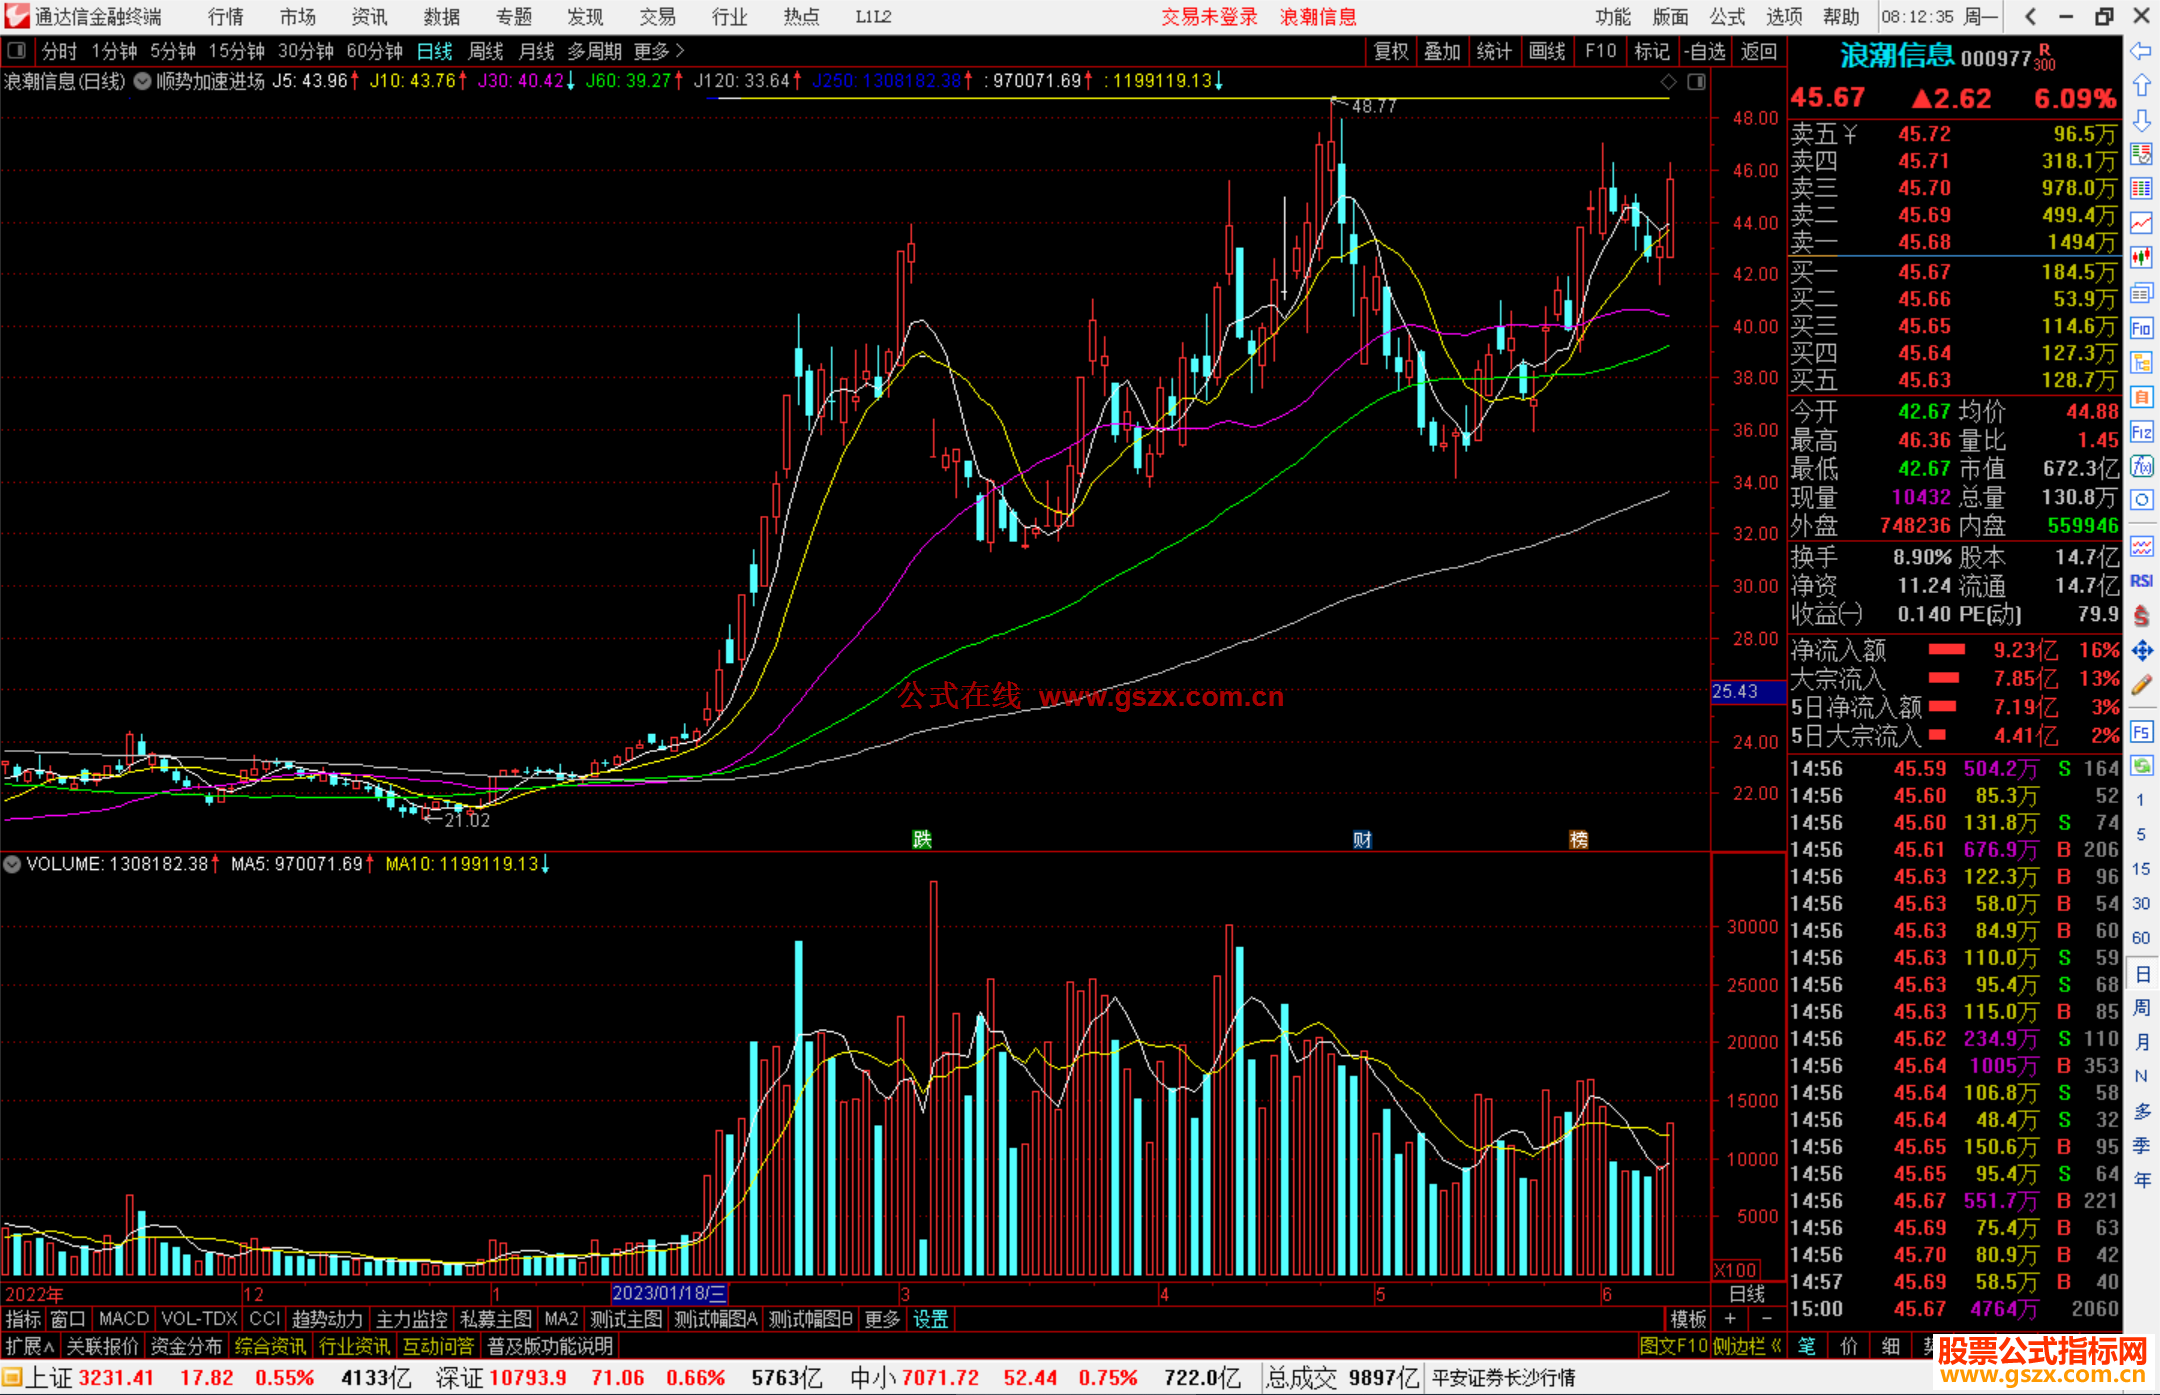The width and height of the screenshot is (2160, 1395).
Task: Open the f(x) formula manager icon
Action: pyautogui.click(x=2141, y=467)
